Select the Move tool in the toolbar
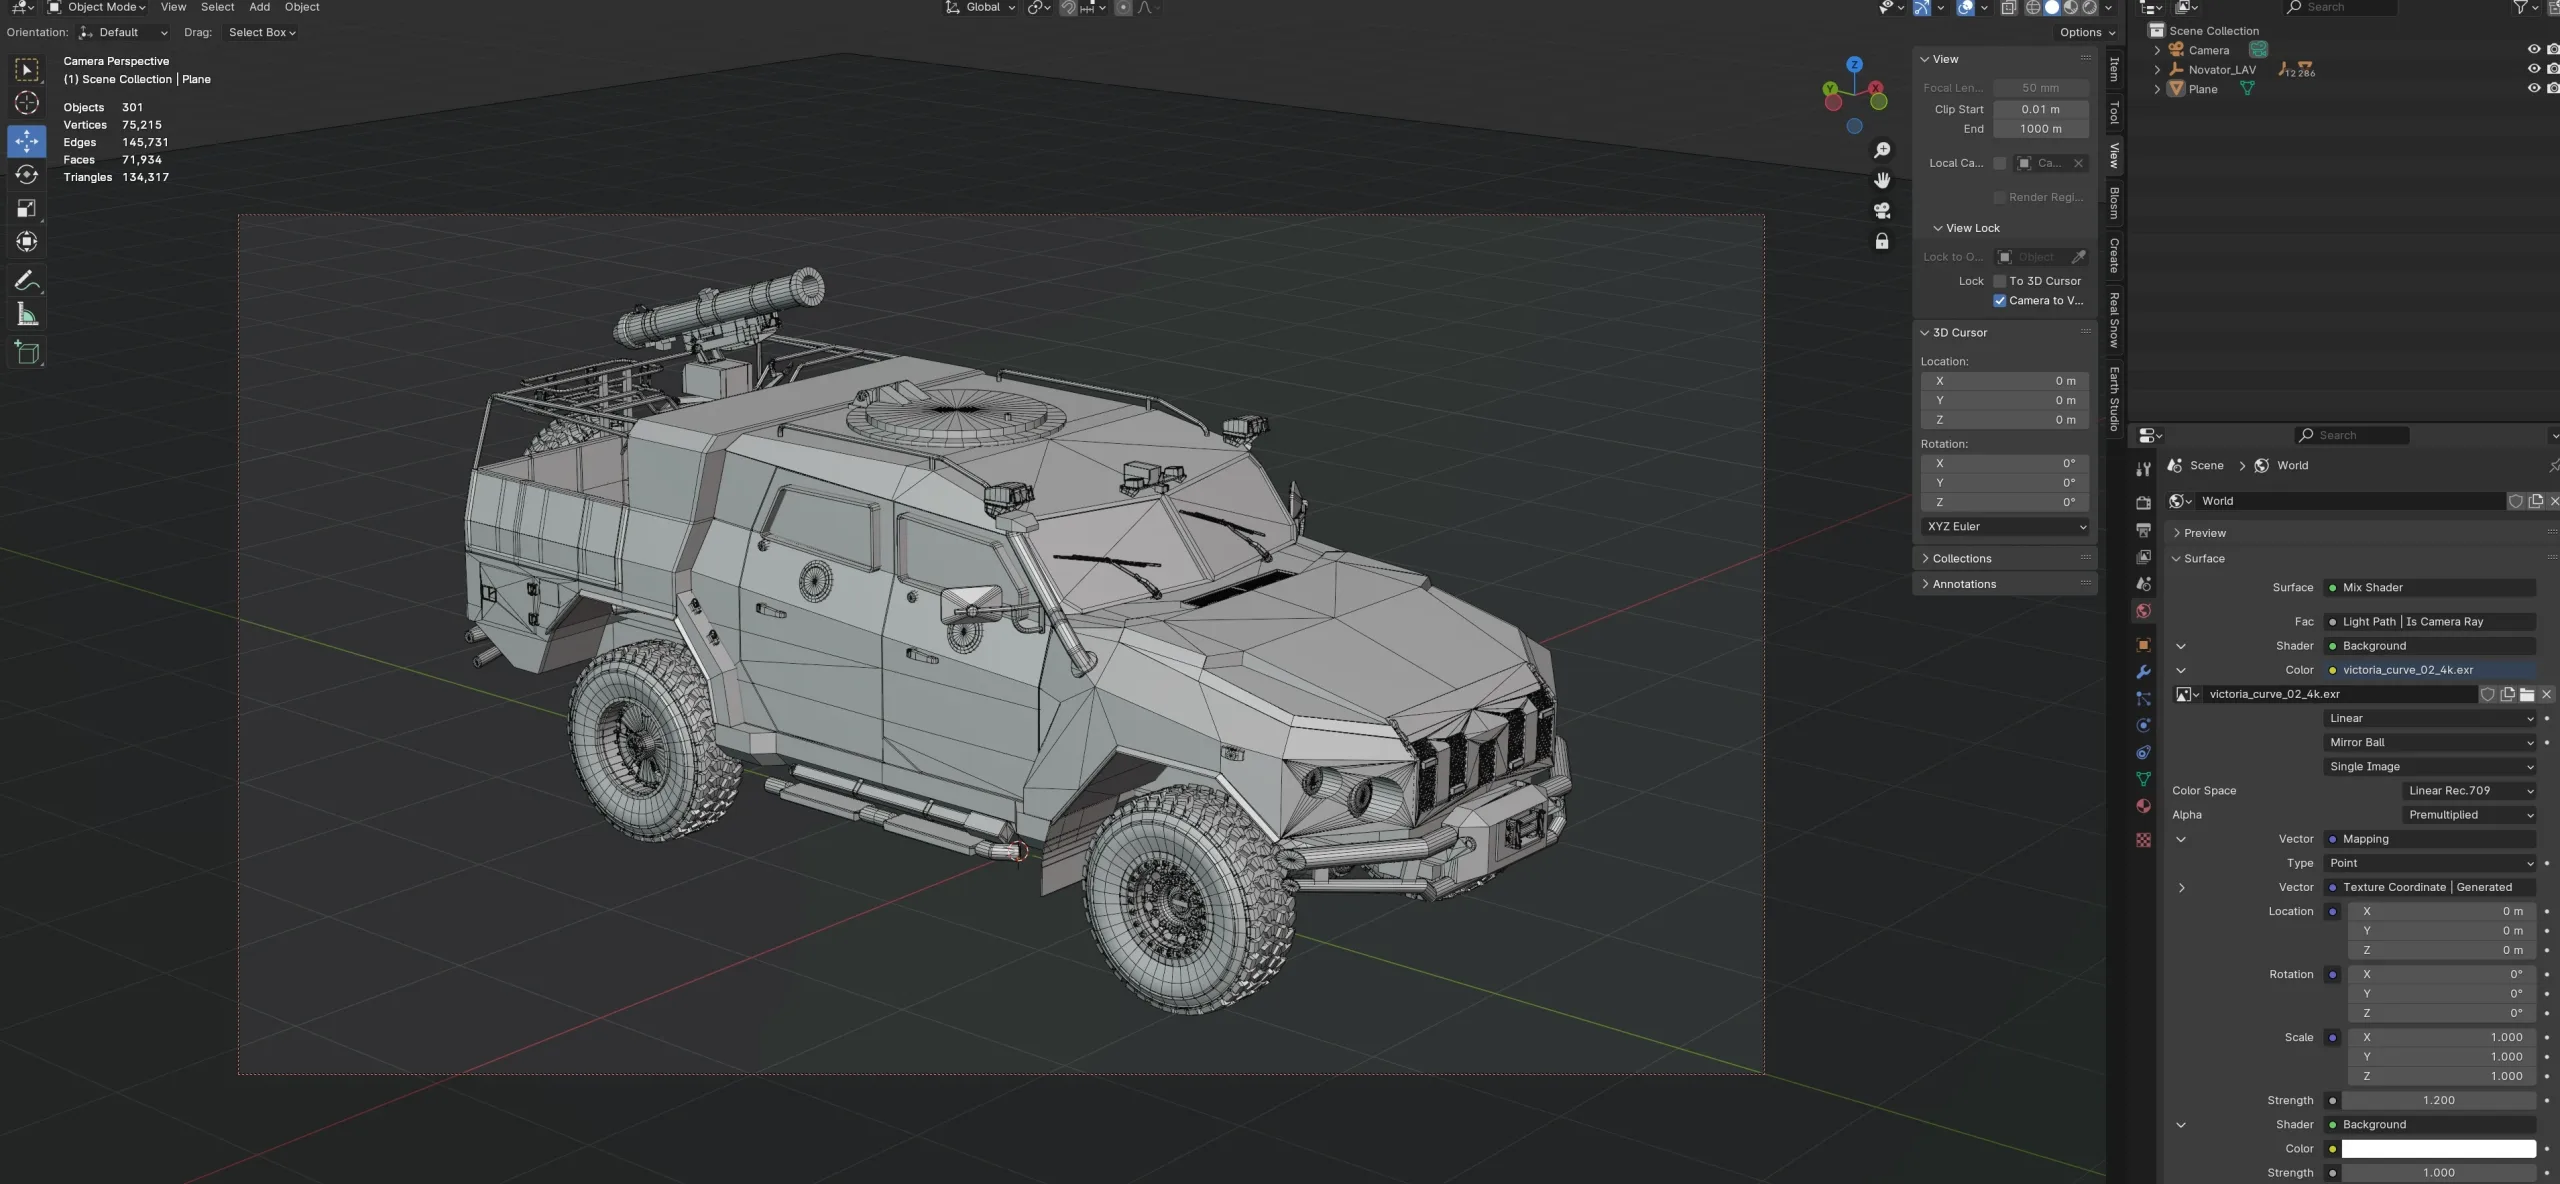Screen dimensions: 2560x1184 click(x=27, y=141)
